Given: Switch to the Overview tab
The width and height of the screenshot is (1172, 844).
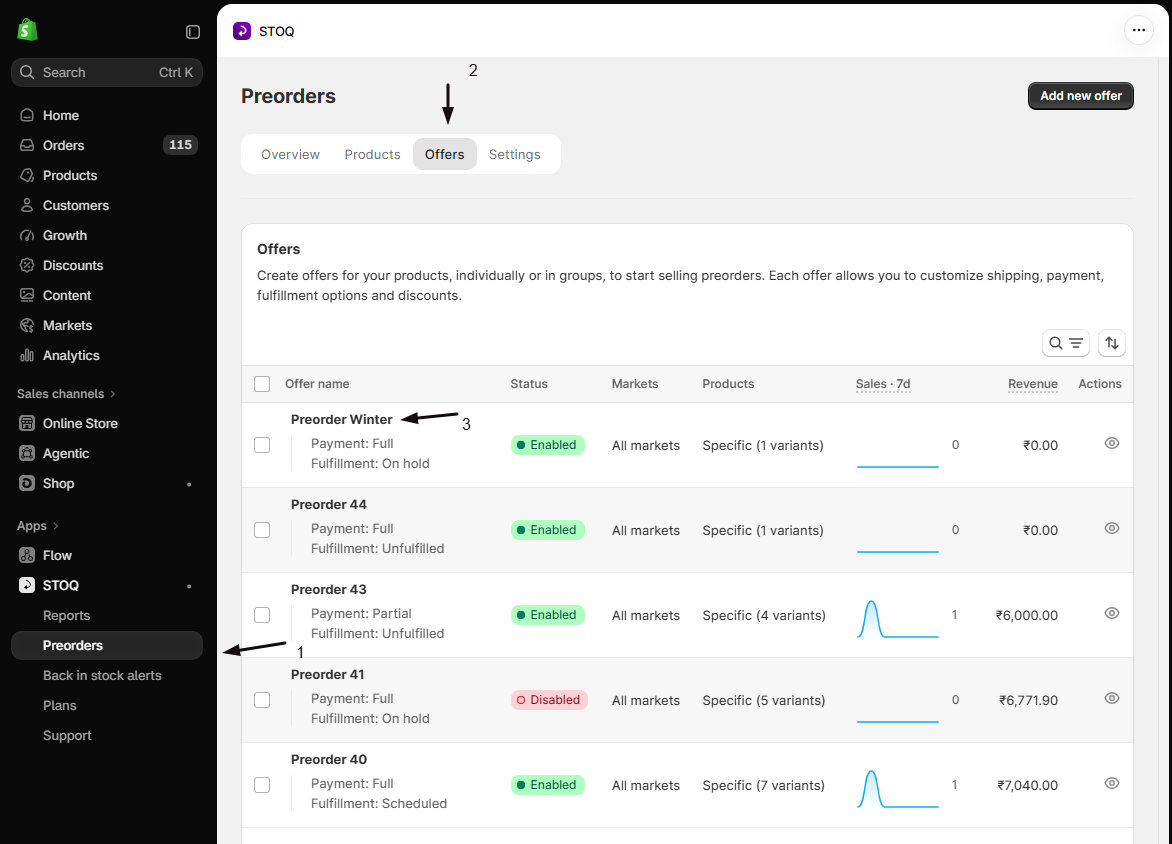Looking at the screenshot, I should [x=290, y=154].
